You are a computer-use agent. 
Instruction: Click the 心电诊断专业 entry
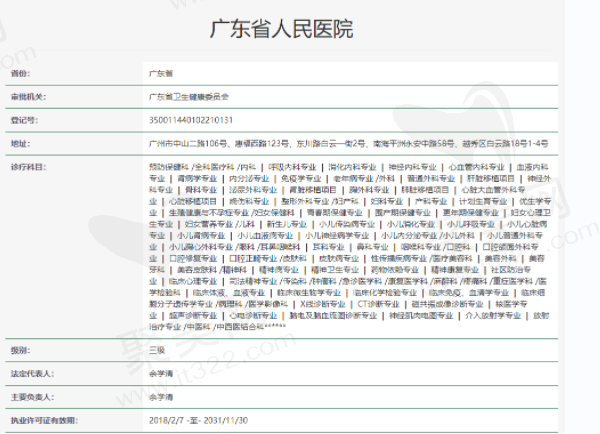[253, 316]
